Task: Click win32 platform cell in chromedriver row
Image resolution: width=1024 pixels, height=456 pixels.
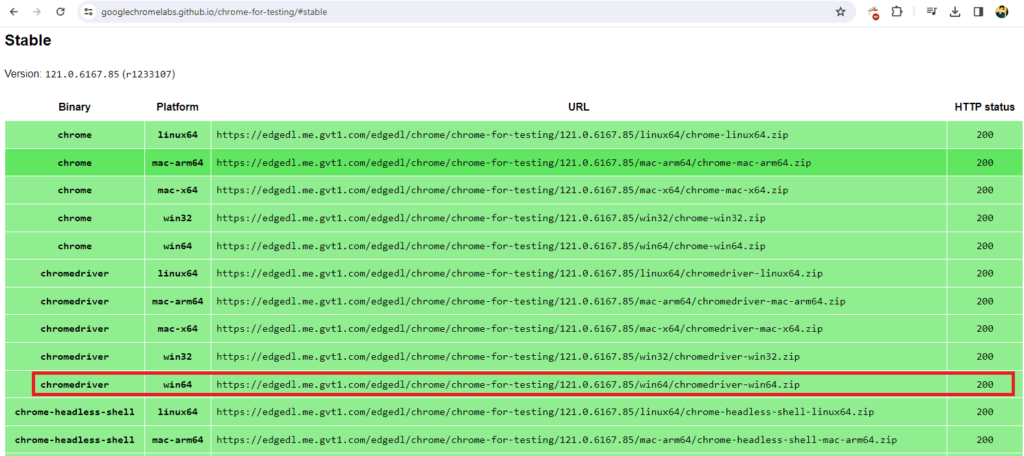Action: pyautogui.click(x=178, y=357)
